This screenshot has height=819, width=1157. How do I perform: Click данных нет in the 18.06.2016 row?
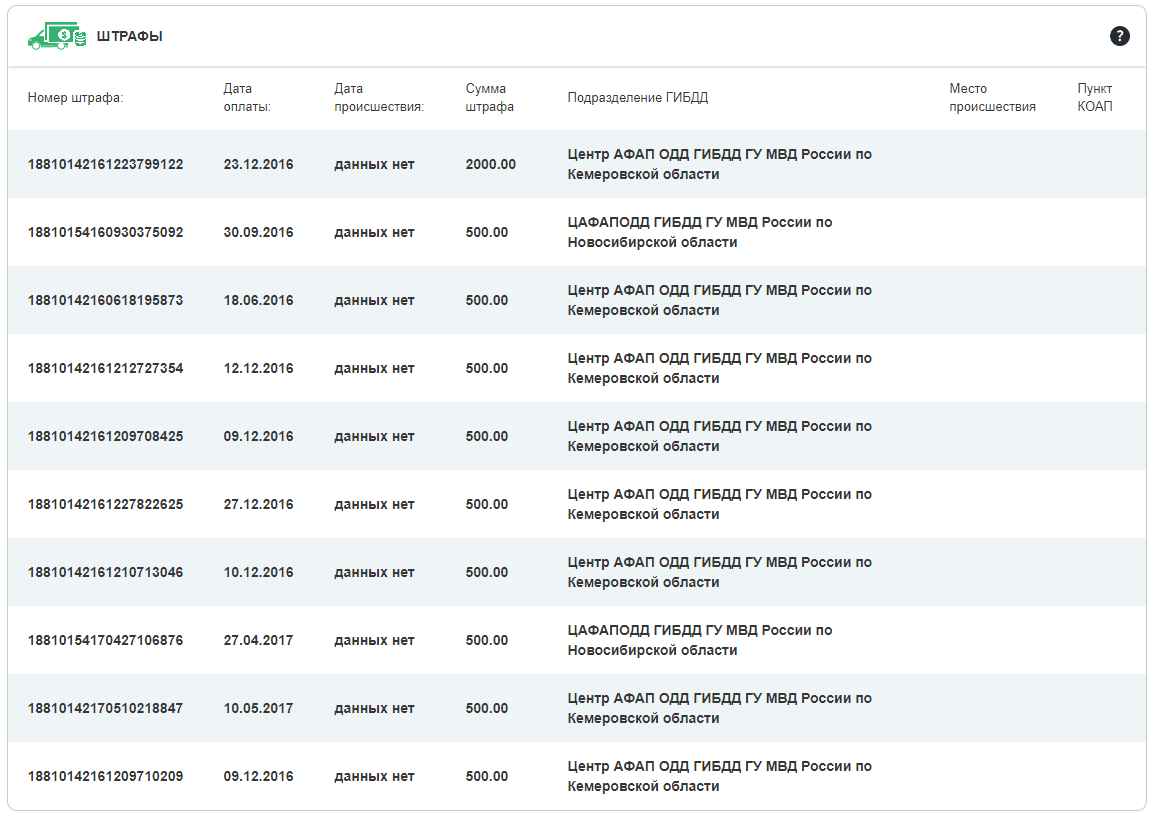374,300
